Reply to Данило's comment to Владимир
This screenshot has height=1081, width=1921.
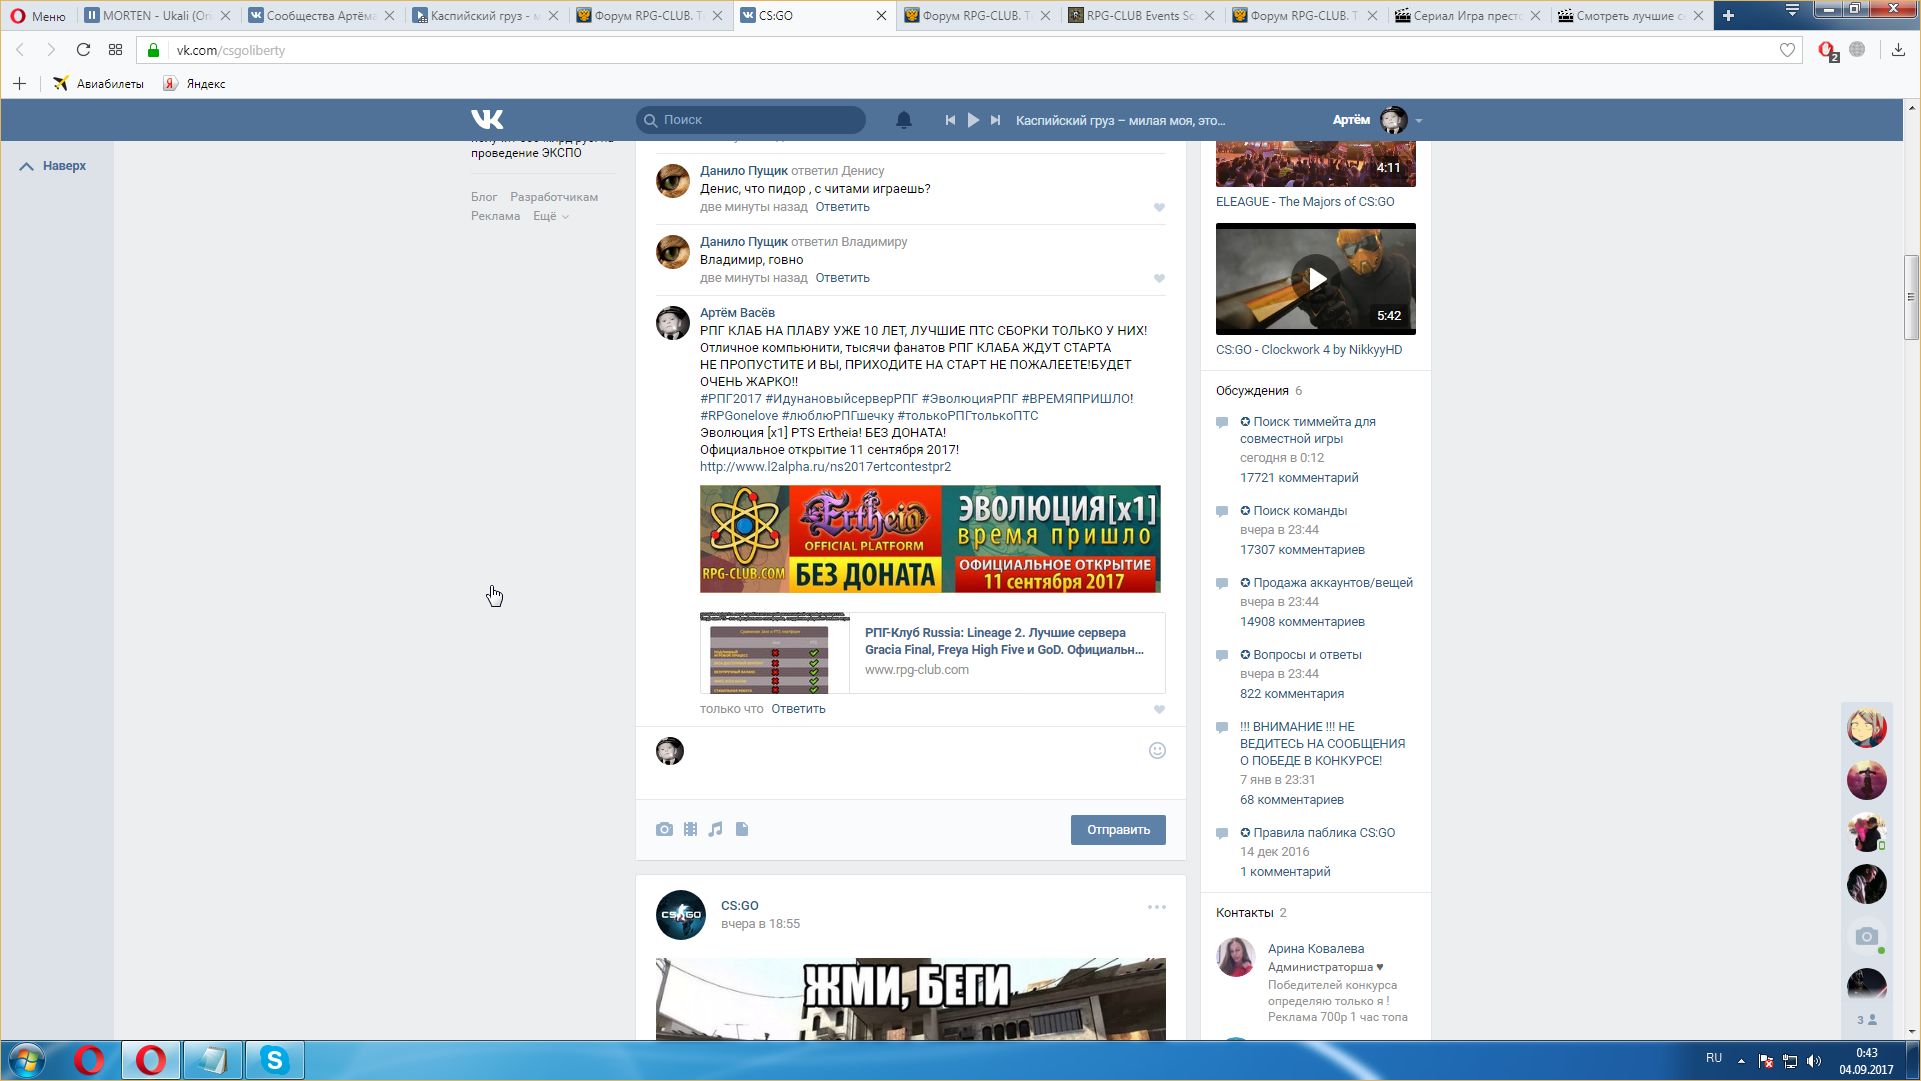842,278
